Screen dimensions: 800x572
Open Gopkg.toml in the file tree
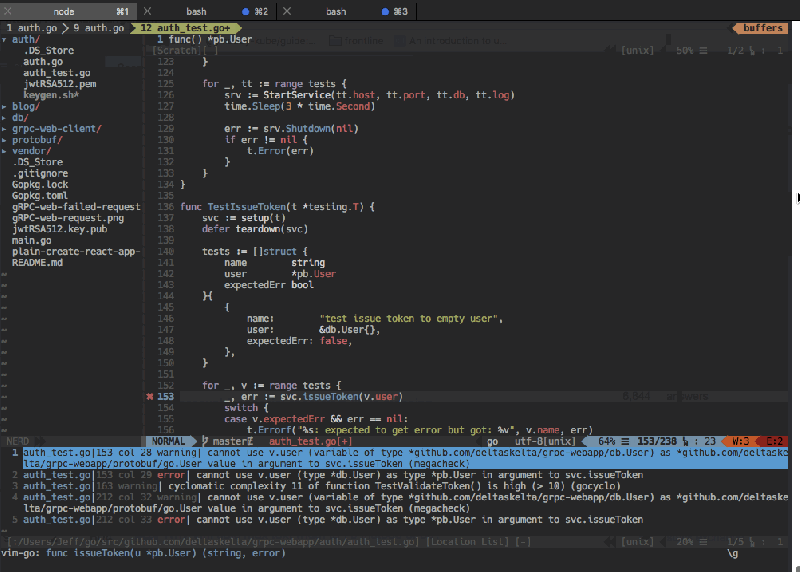pos(40,196)
